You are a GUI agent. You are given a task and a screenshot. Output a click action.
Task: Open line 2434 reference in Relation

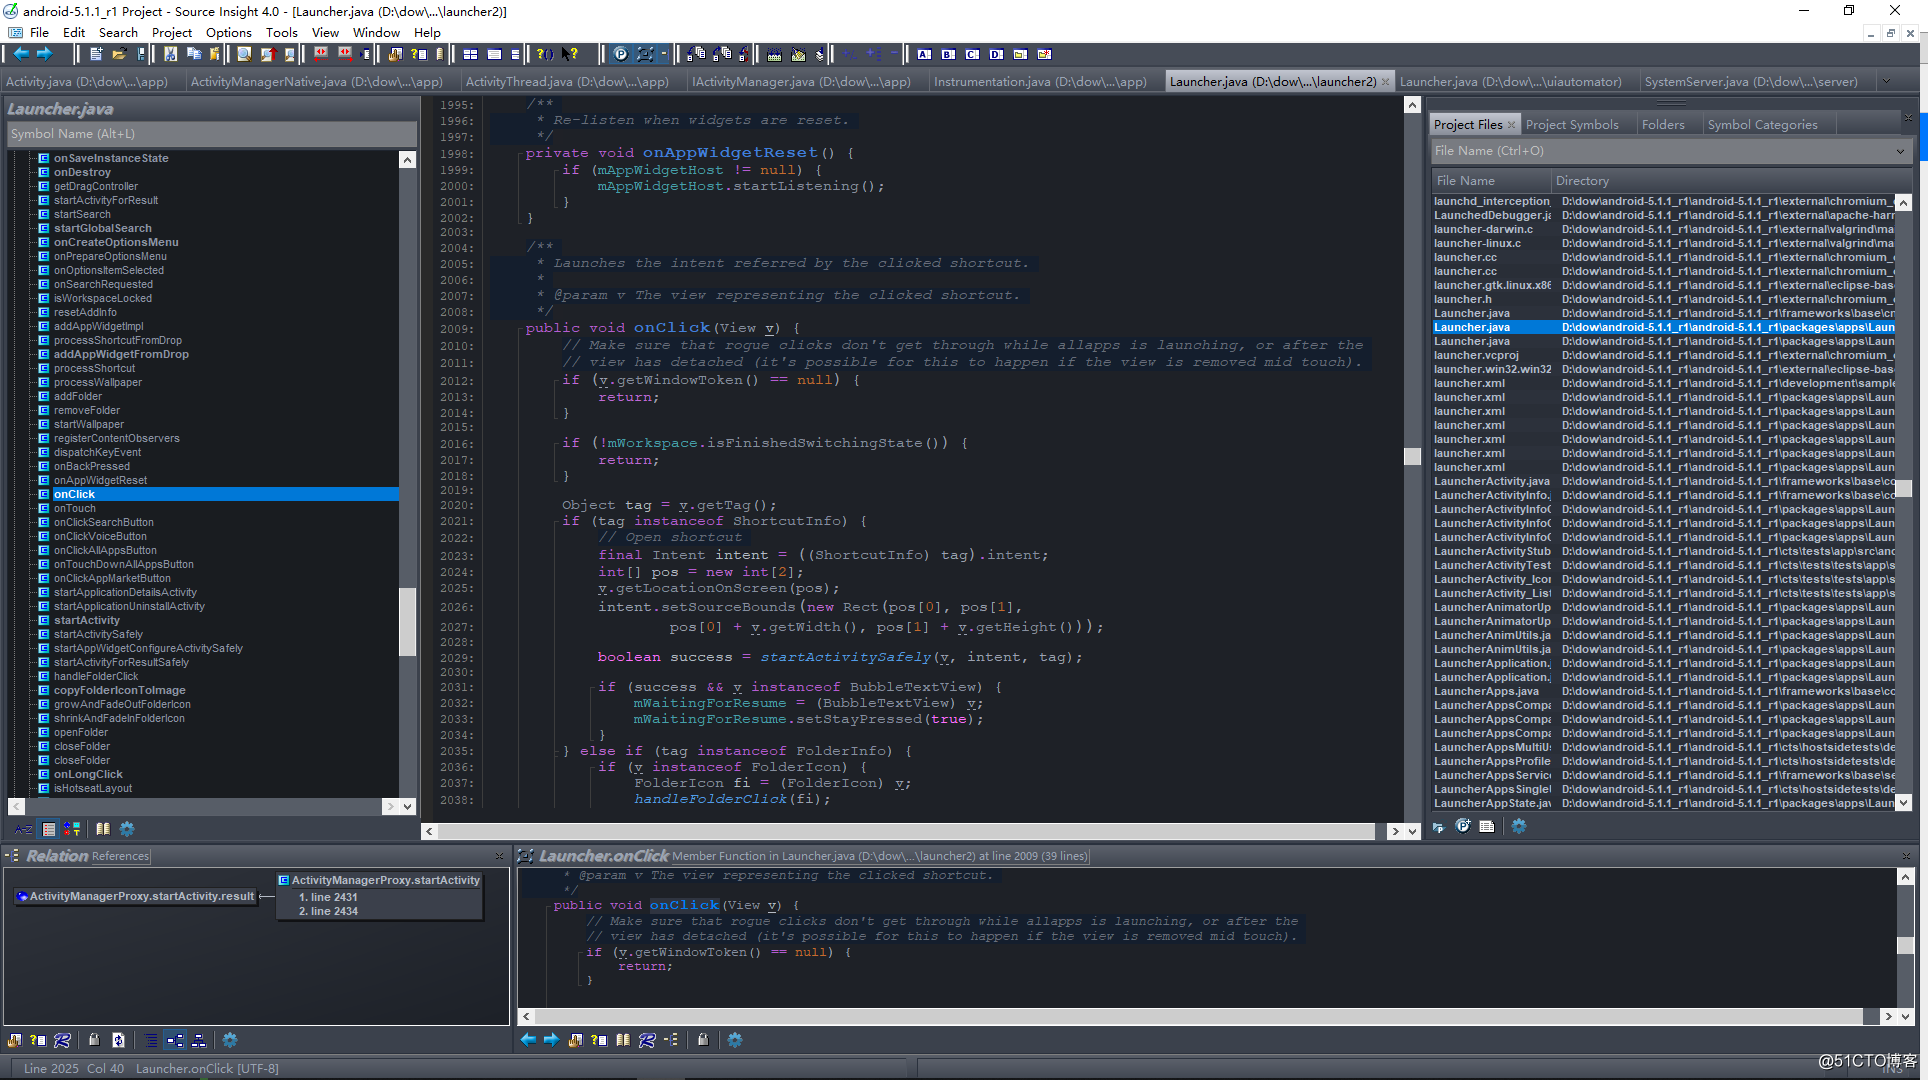[x=328, y=911]
